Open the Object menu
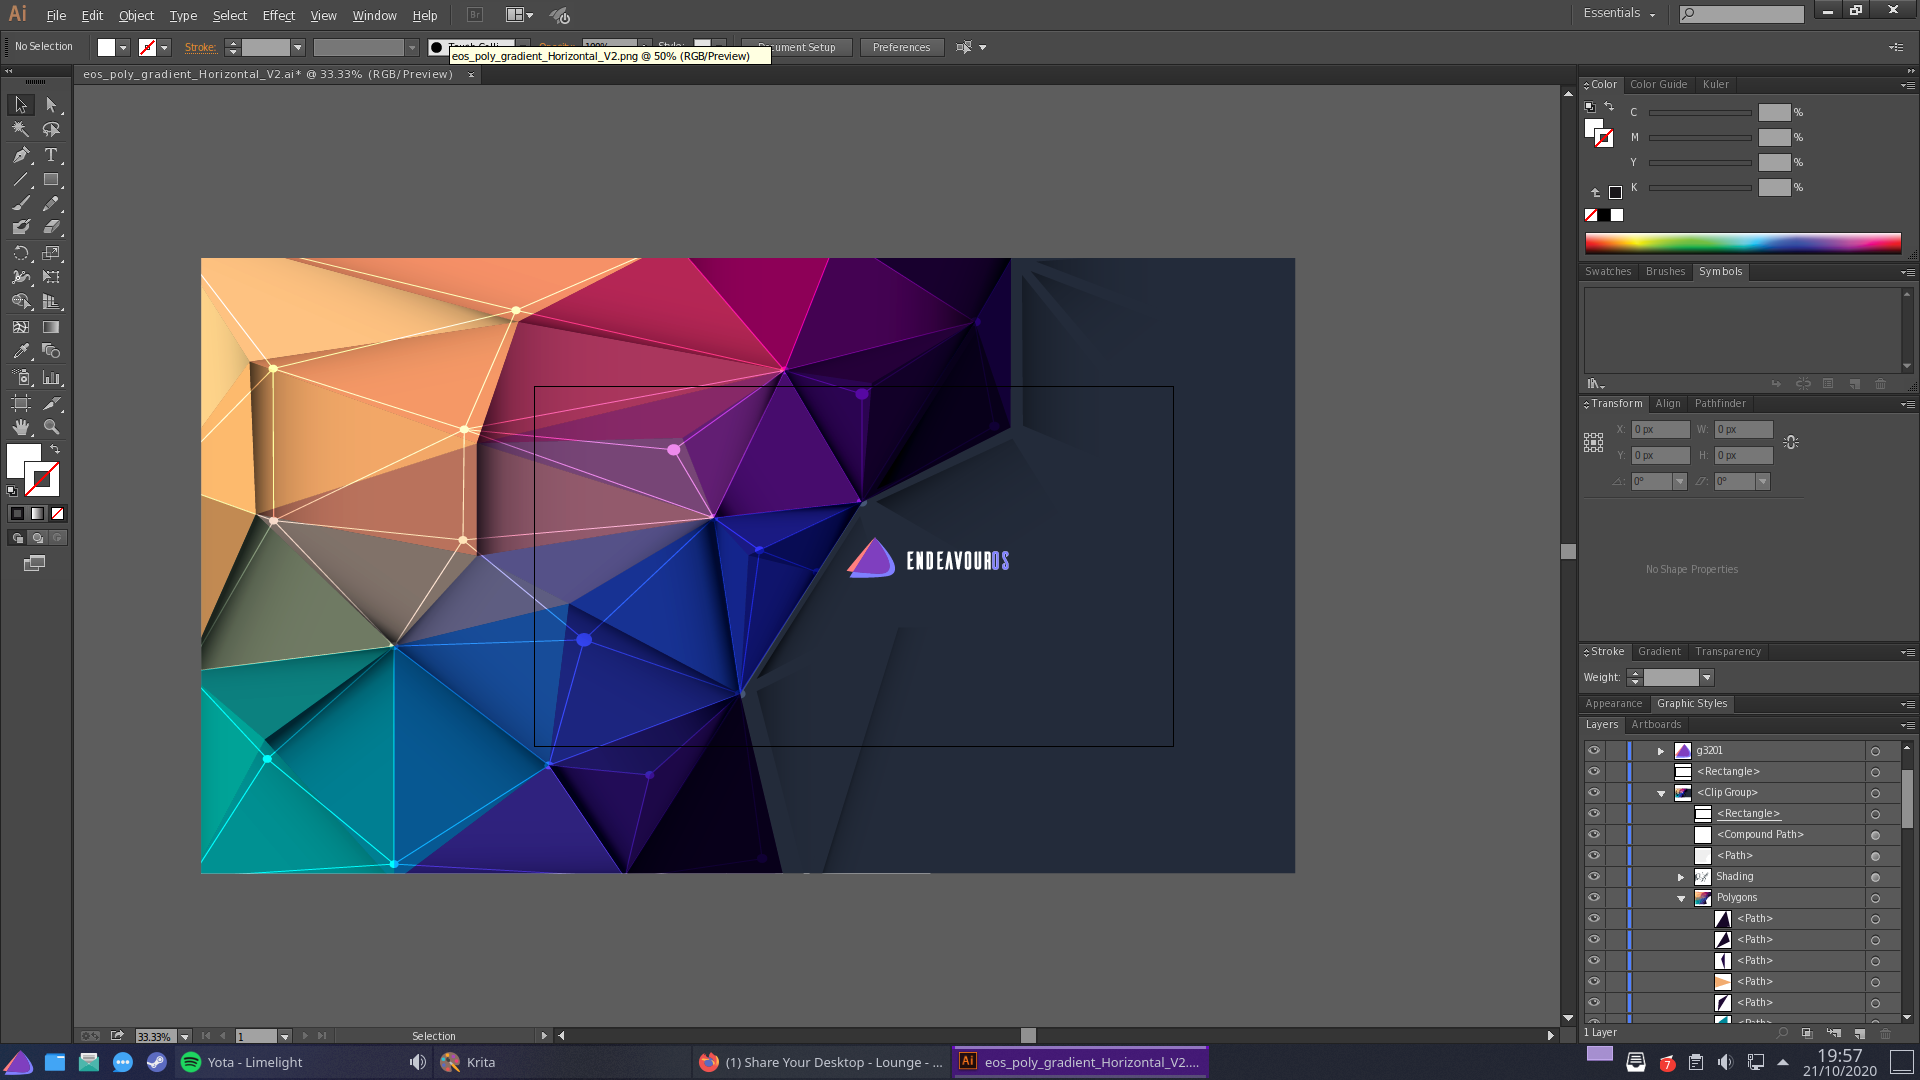The image size is (1920, 1080). click(136, 15)
